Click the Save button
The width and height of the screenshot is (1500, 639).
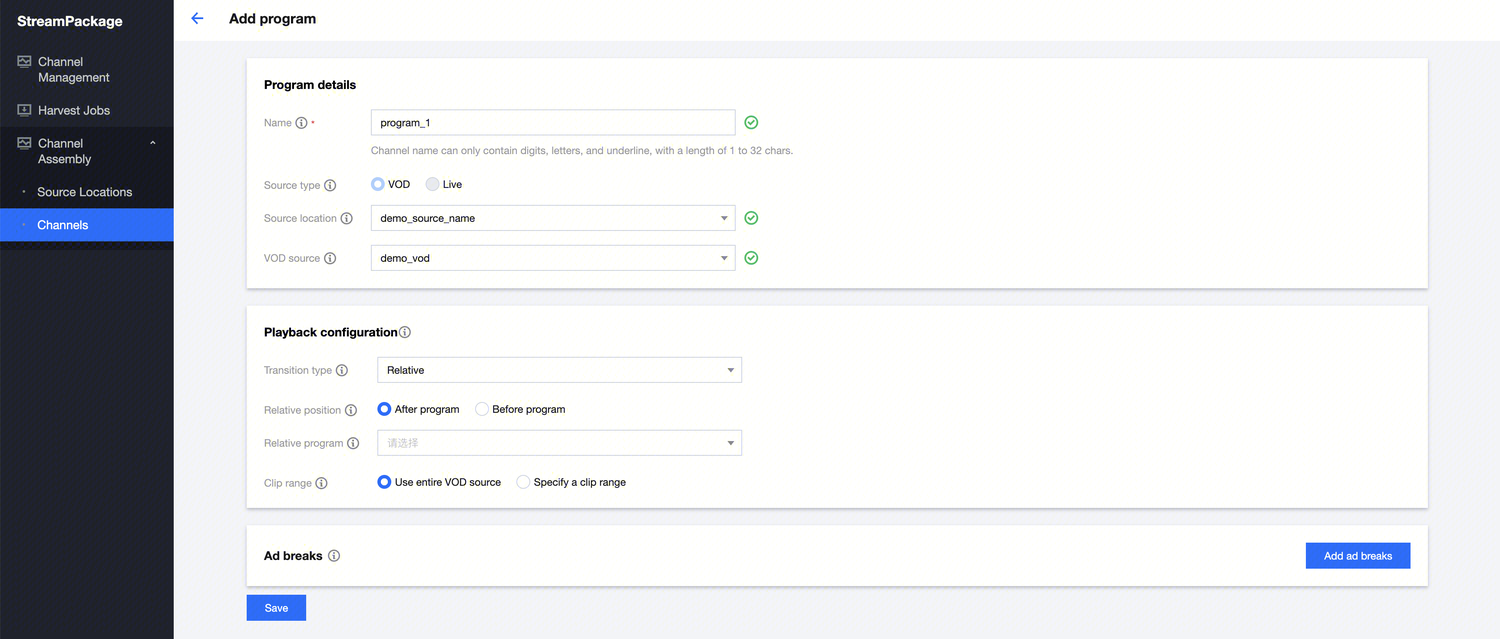tap(276, 608)
